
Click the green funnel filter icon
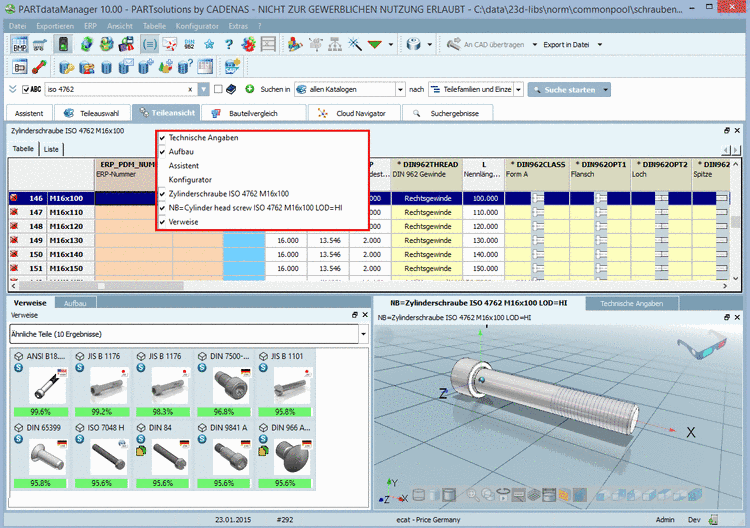(374, 45)
